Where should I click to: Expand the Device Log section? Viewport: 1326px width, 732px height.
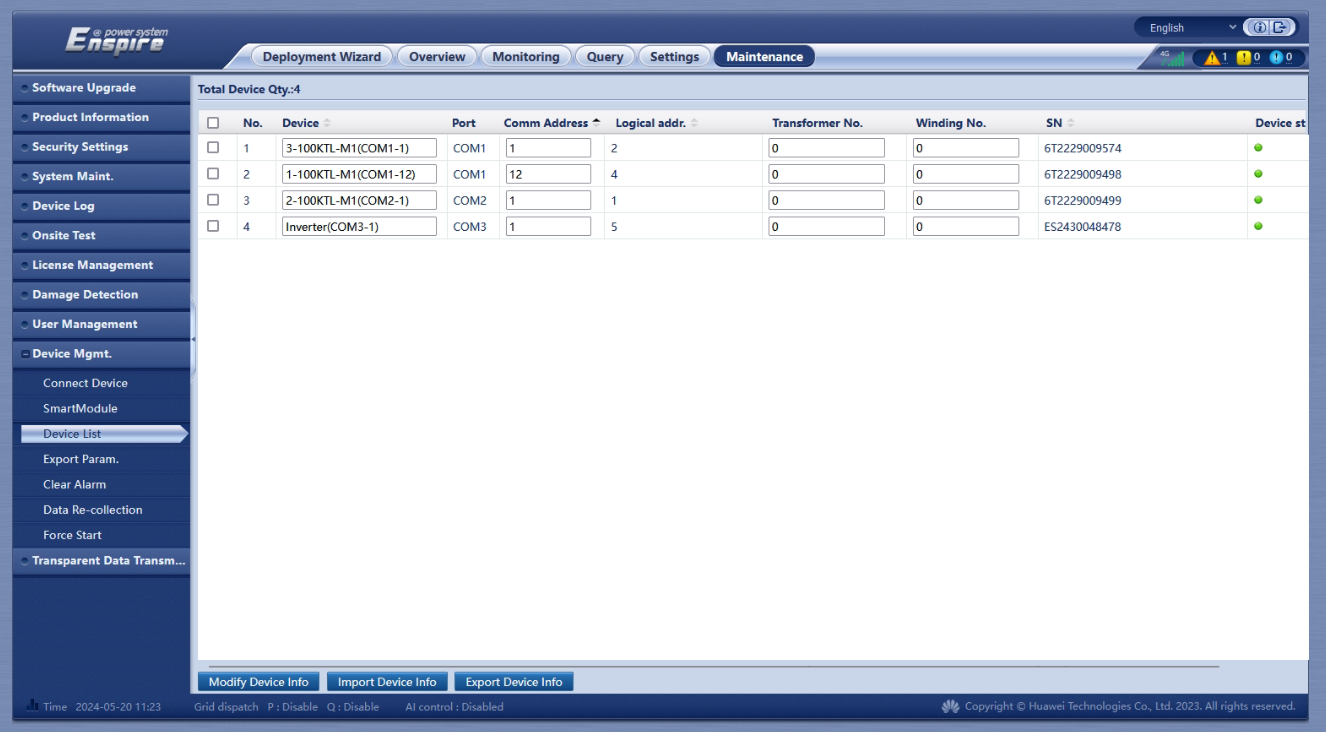pyautogui.click(x=101, y=206)
